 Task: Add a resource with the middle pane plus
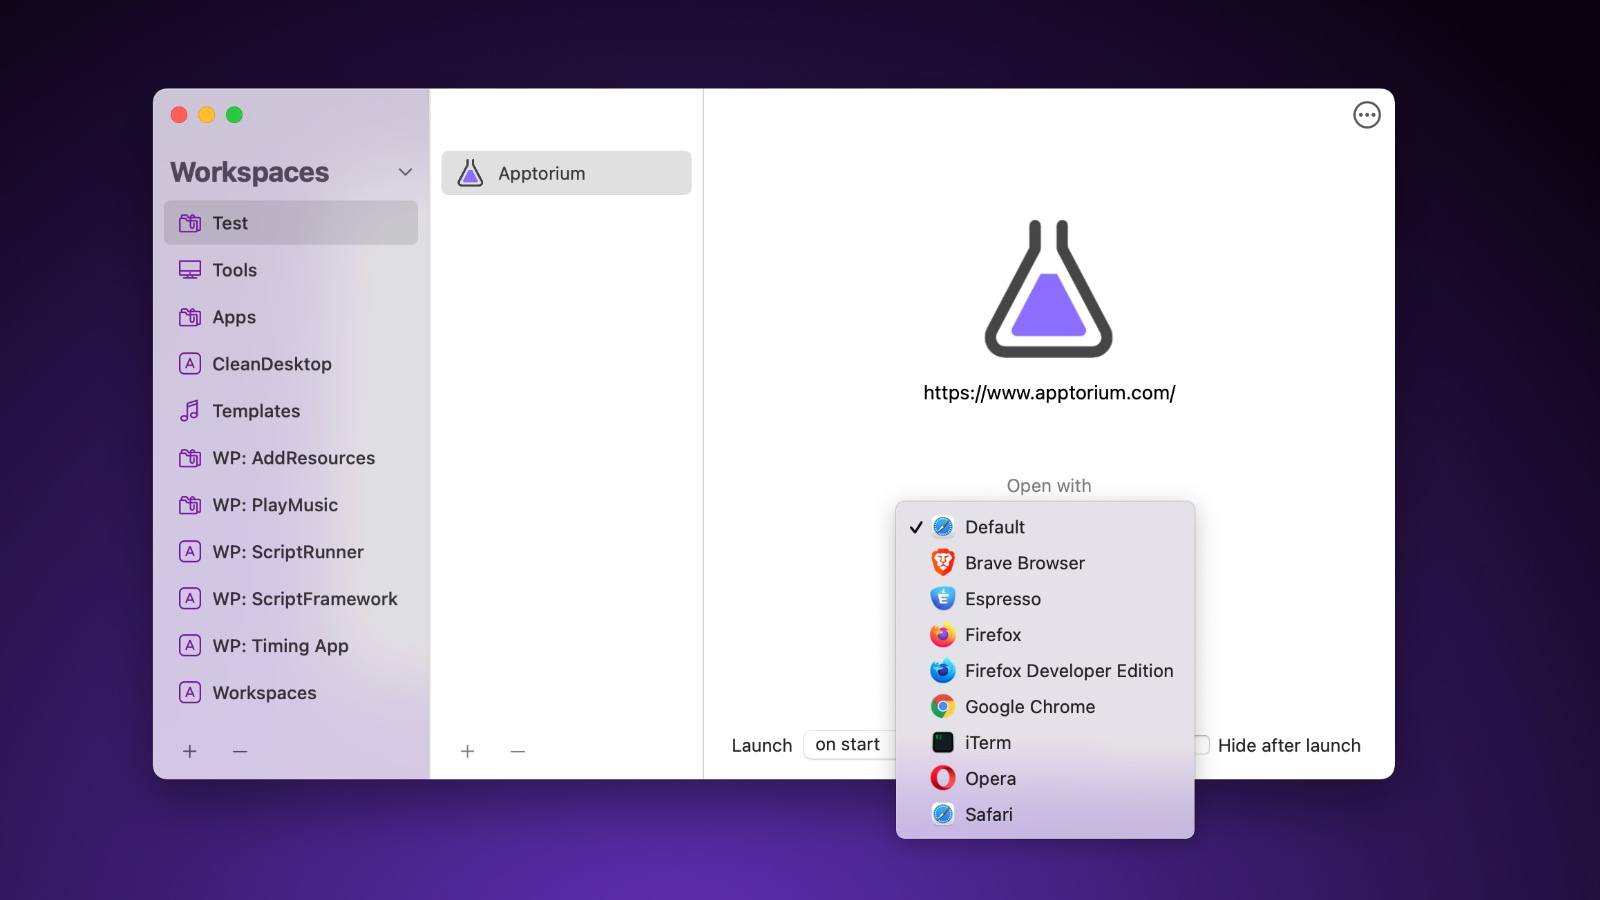pyautogui.click(x=467, y=751)
